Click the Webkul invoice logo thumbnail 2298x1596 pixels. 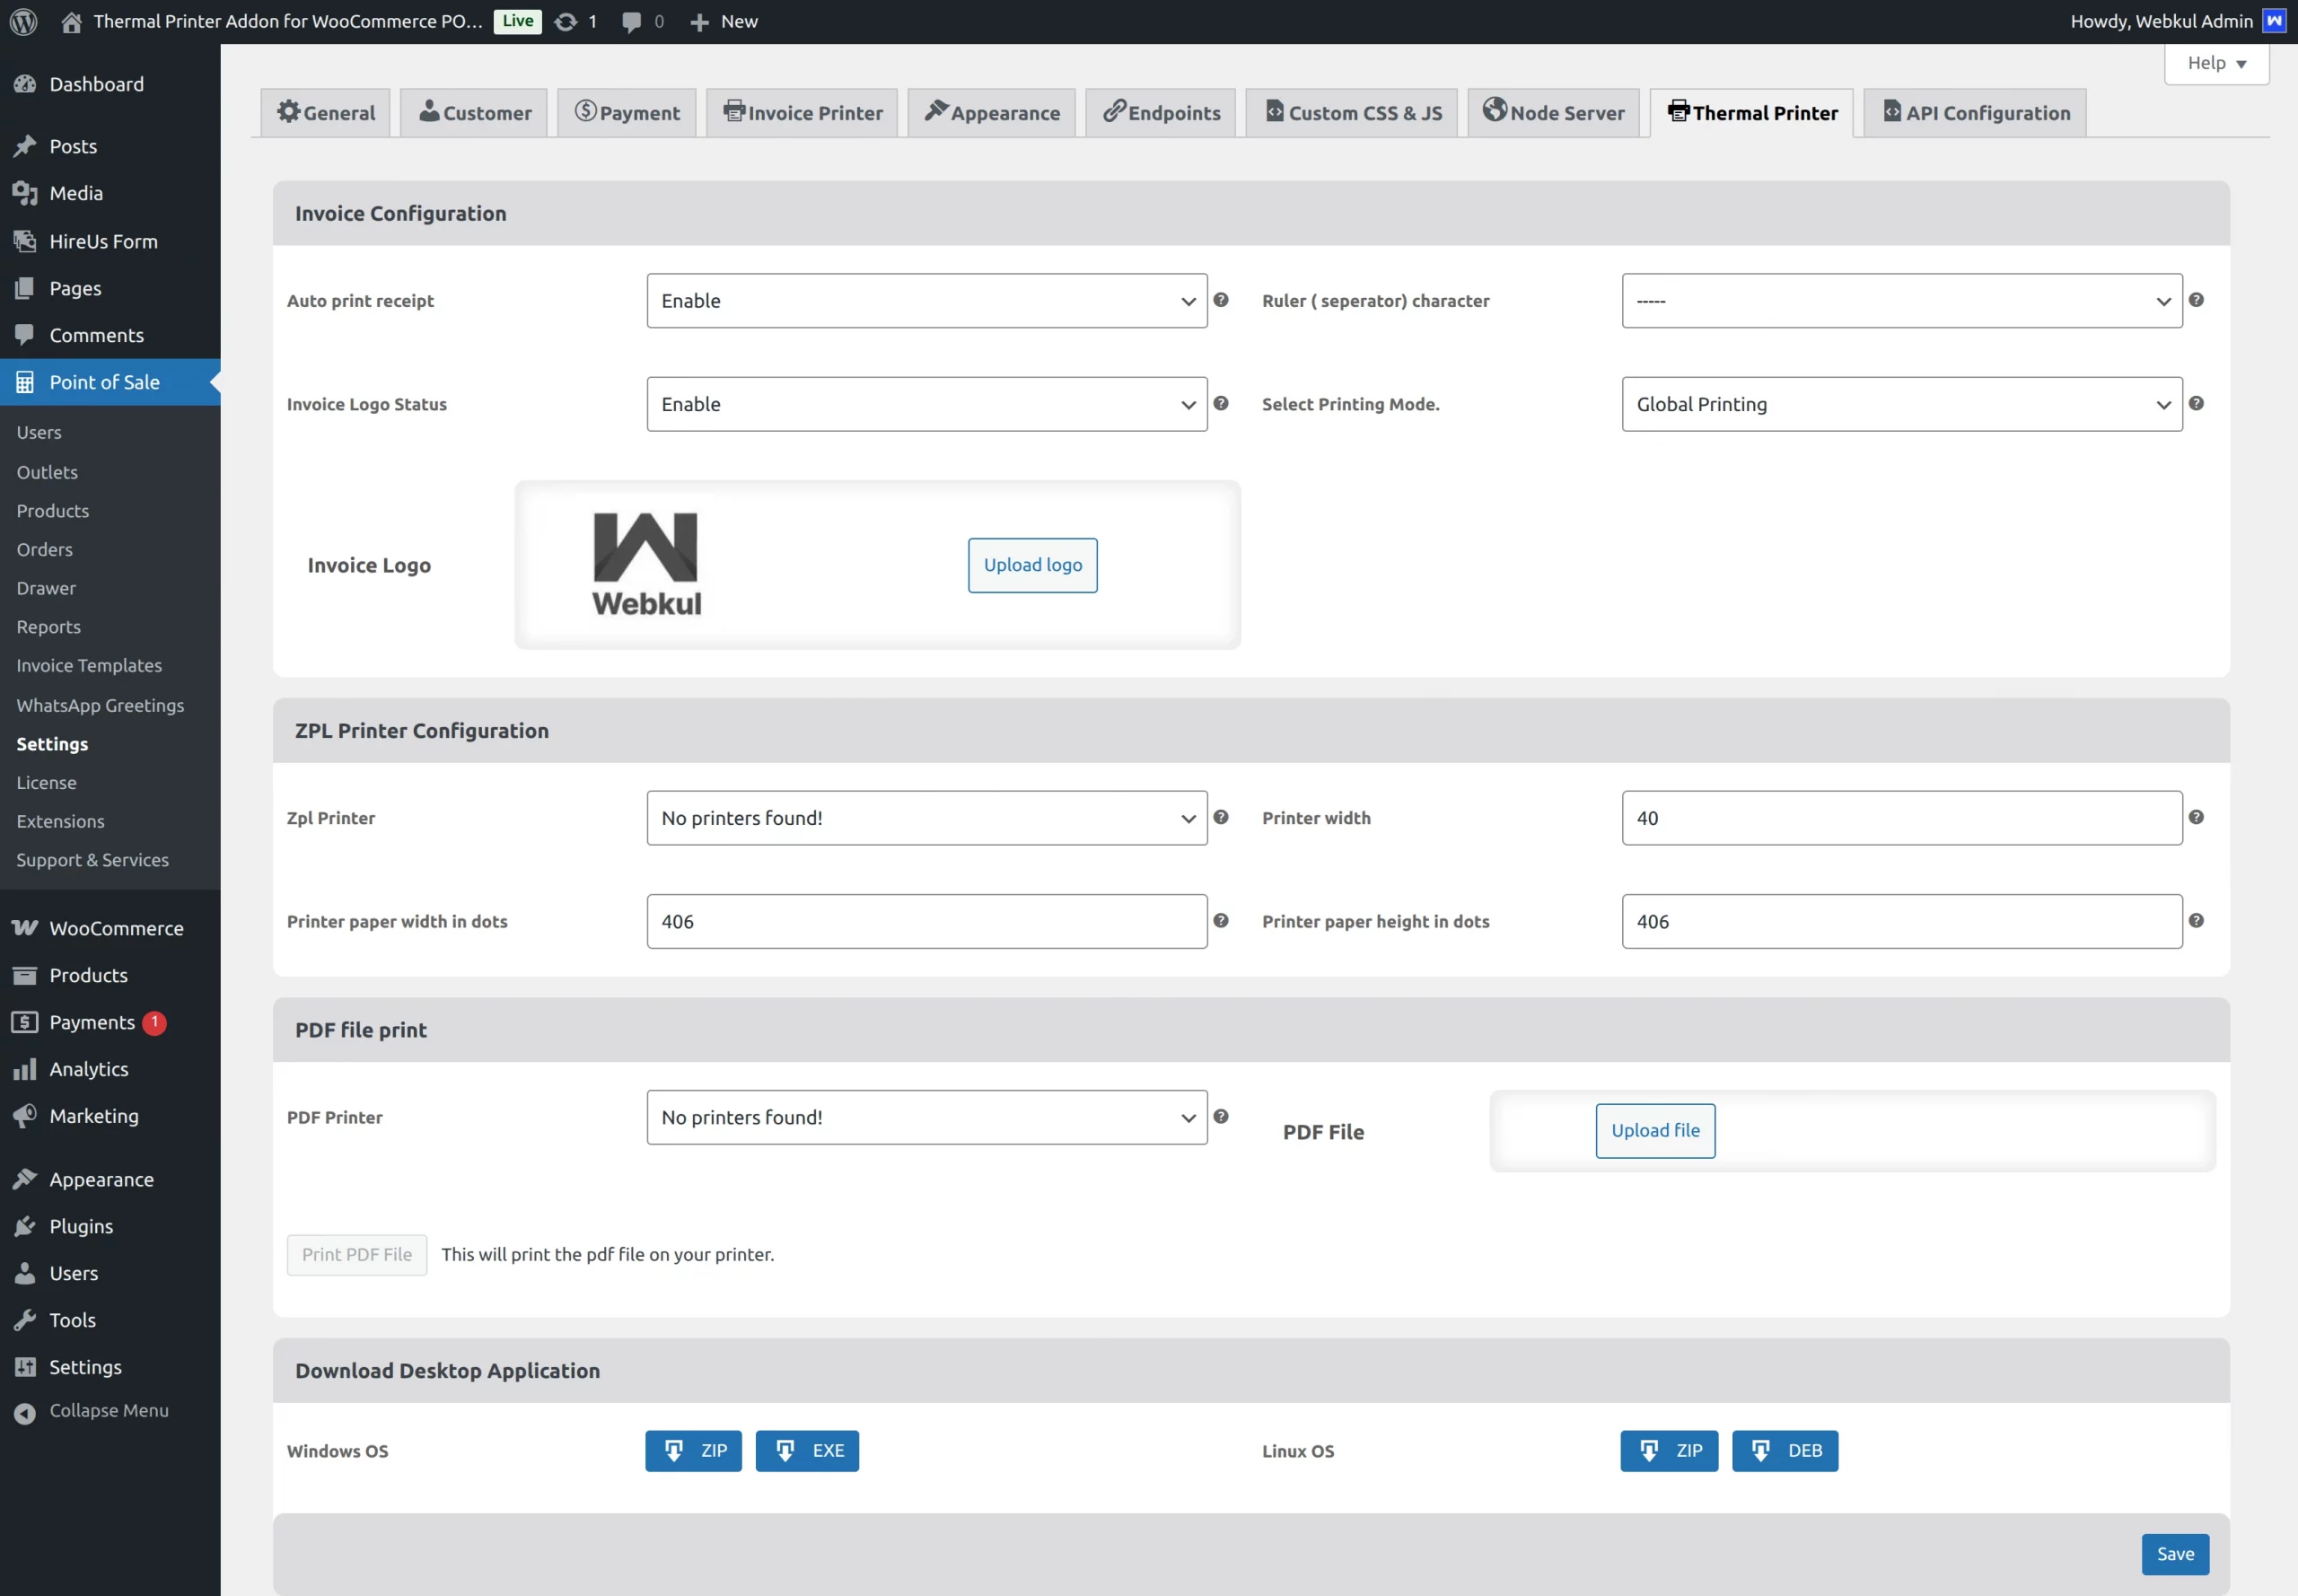click(x=645, y=563)
